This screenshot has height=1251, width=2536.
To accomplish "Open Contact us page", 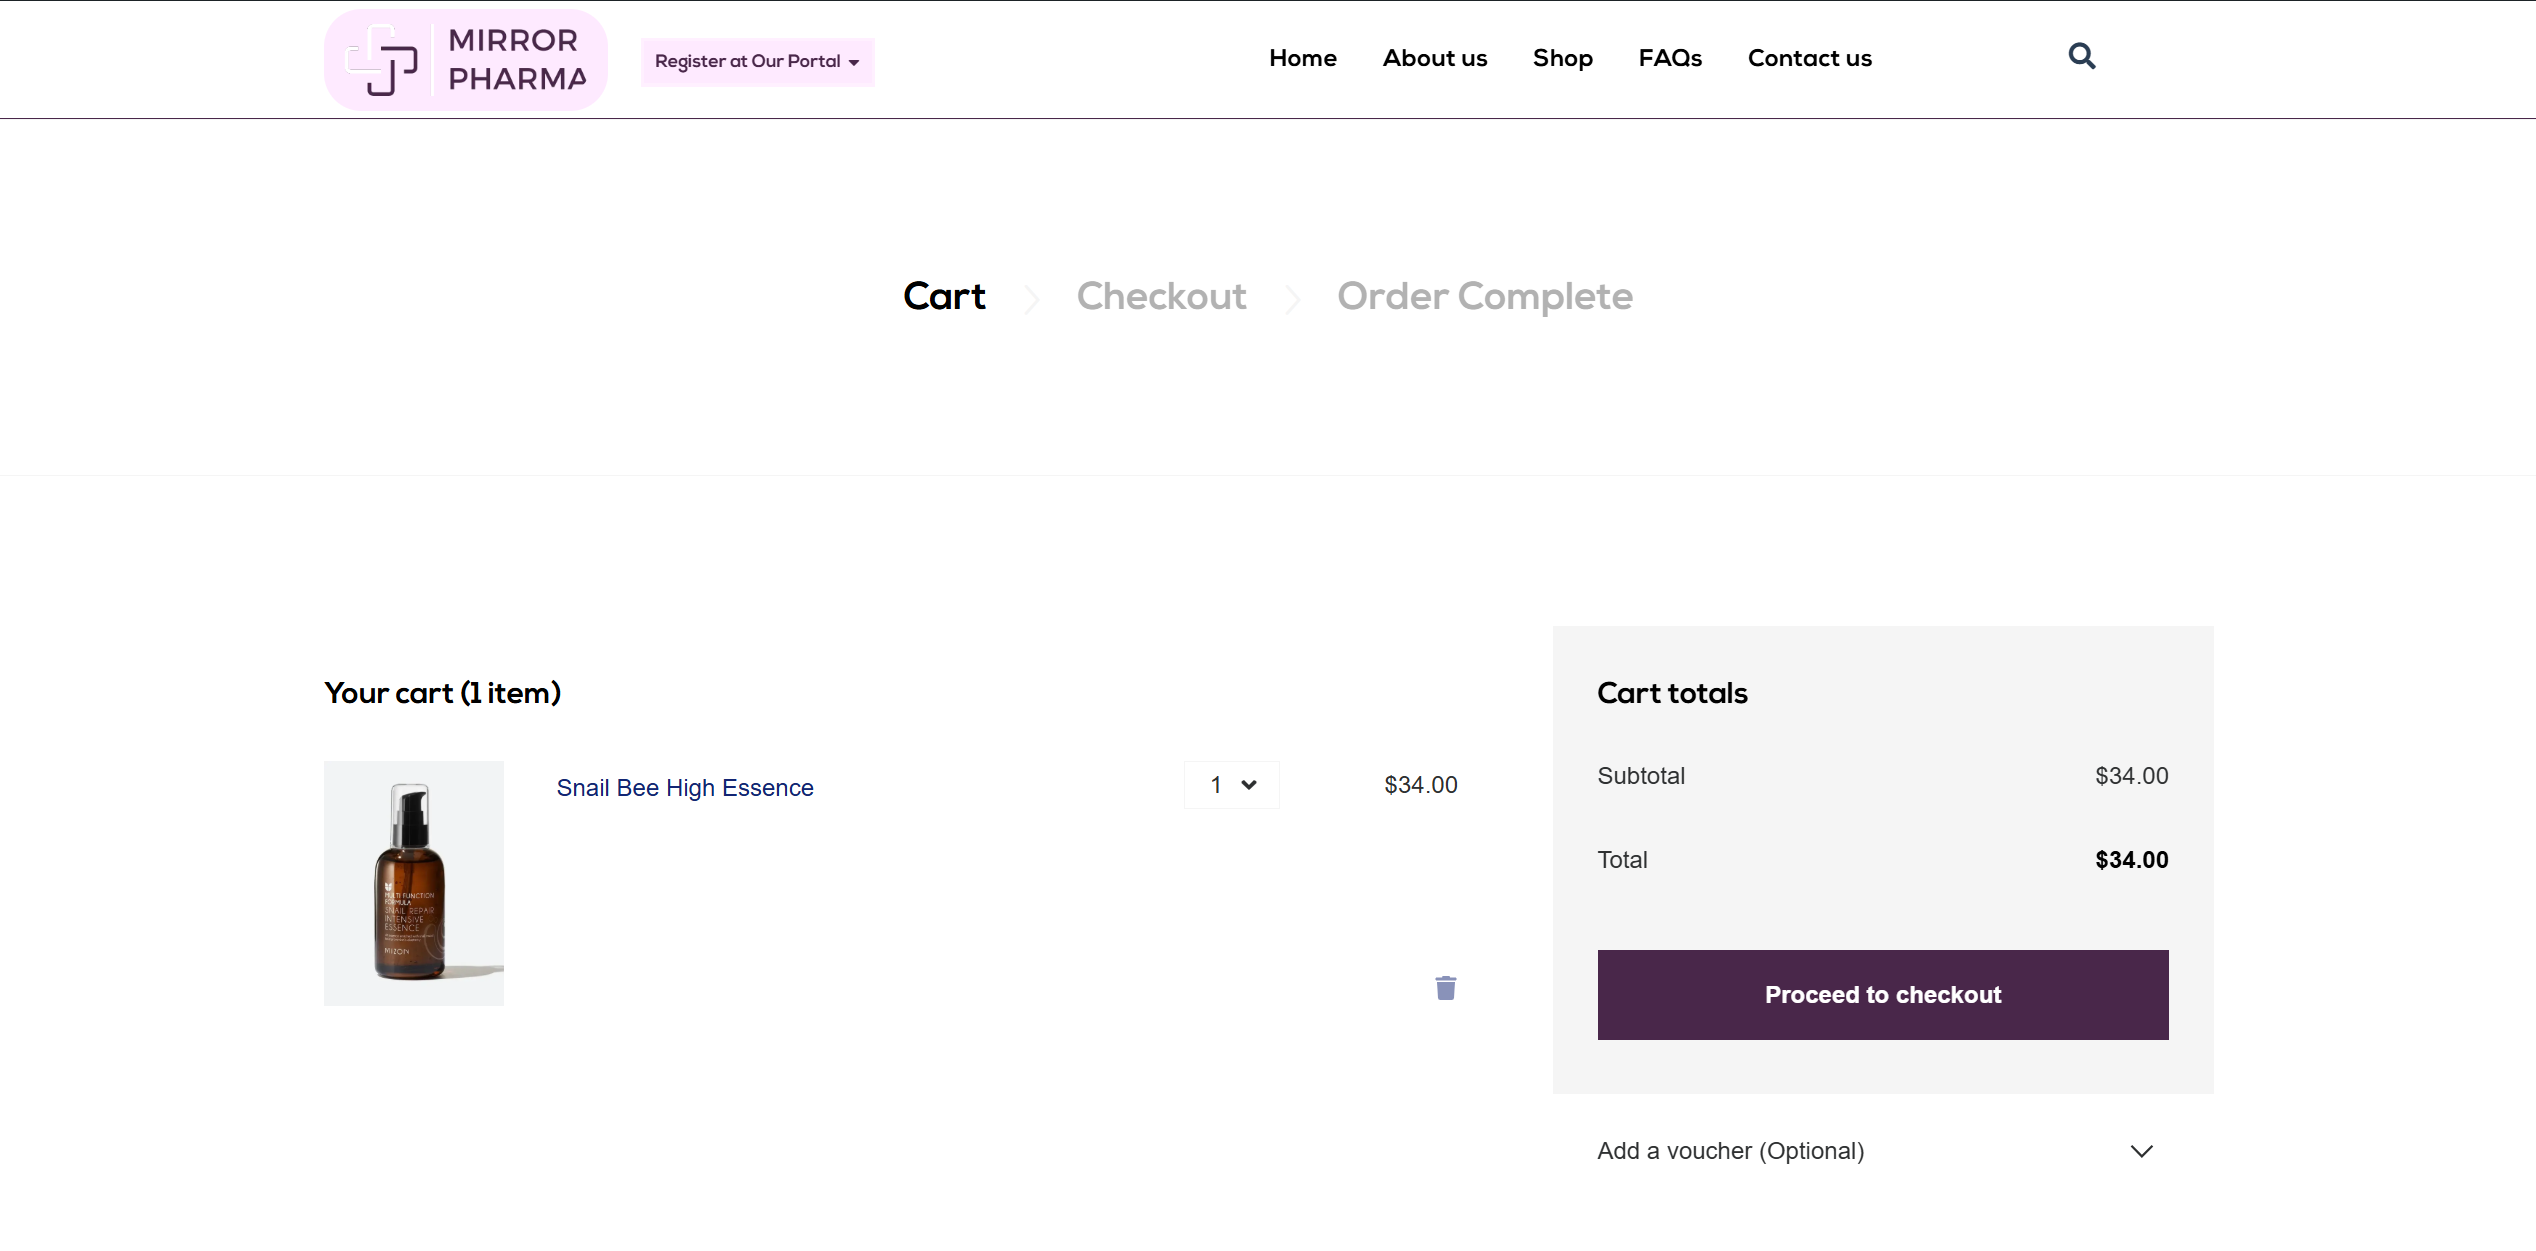I will click(1809, 58).
